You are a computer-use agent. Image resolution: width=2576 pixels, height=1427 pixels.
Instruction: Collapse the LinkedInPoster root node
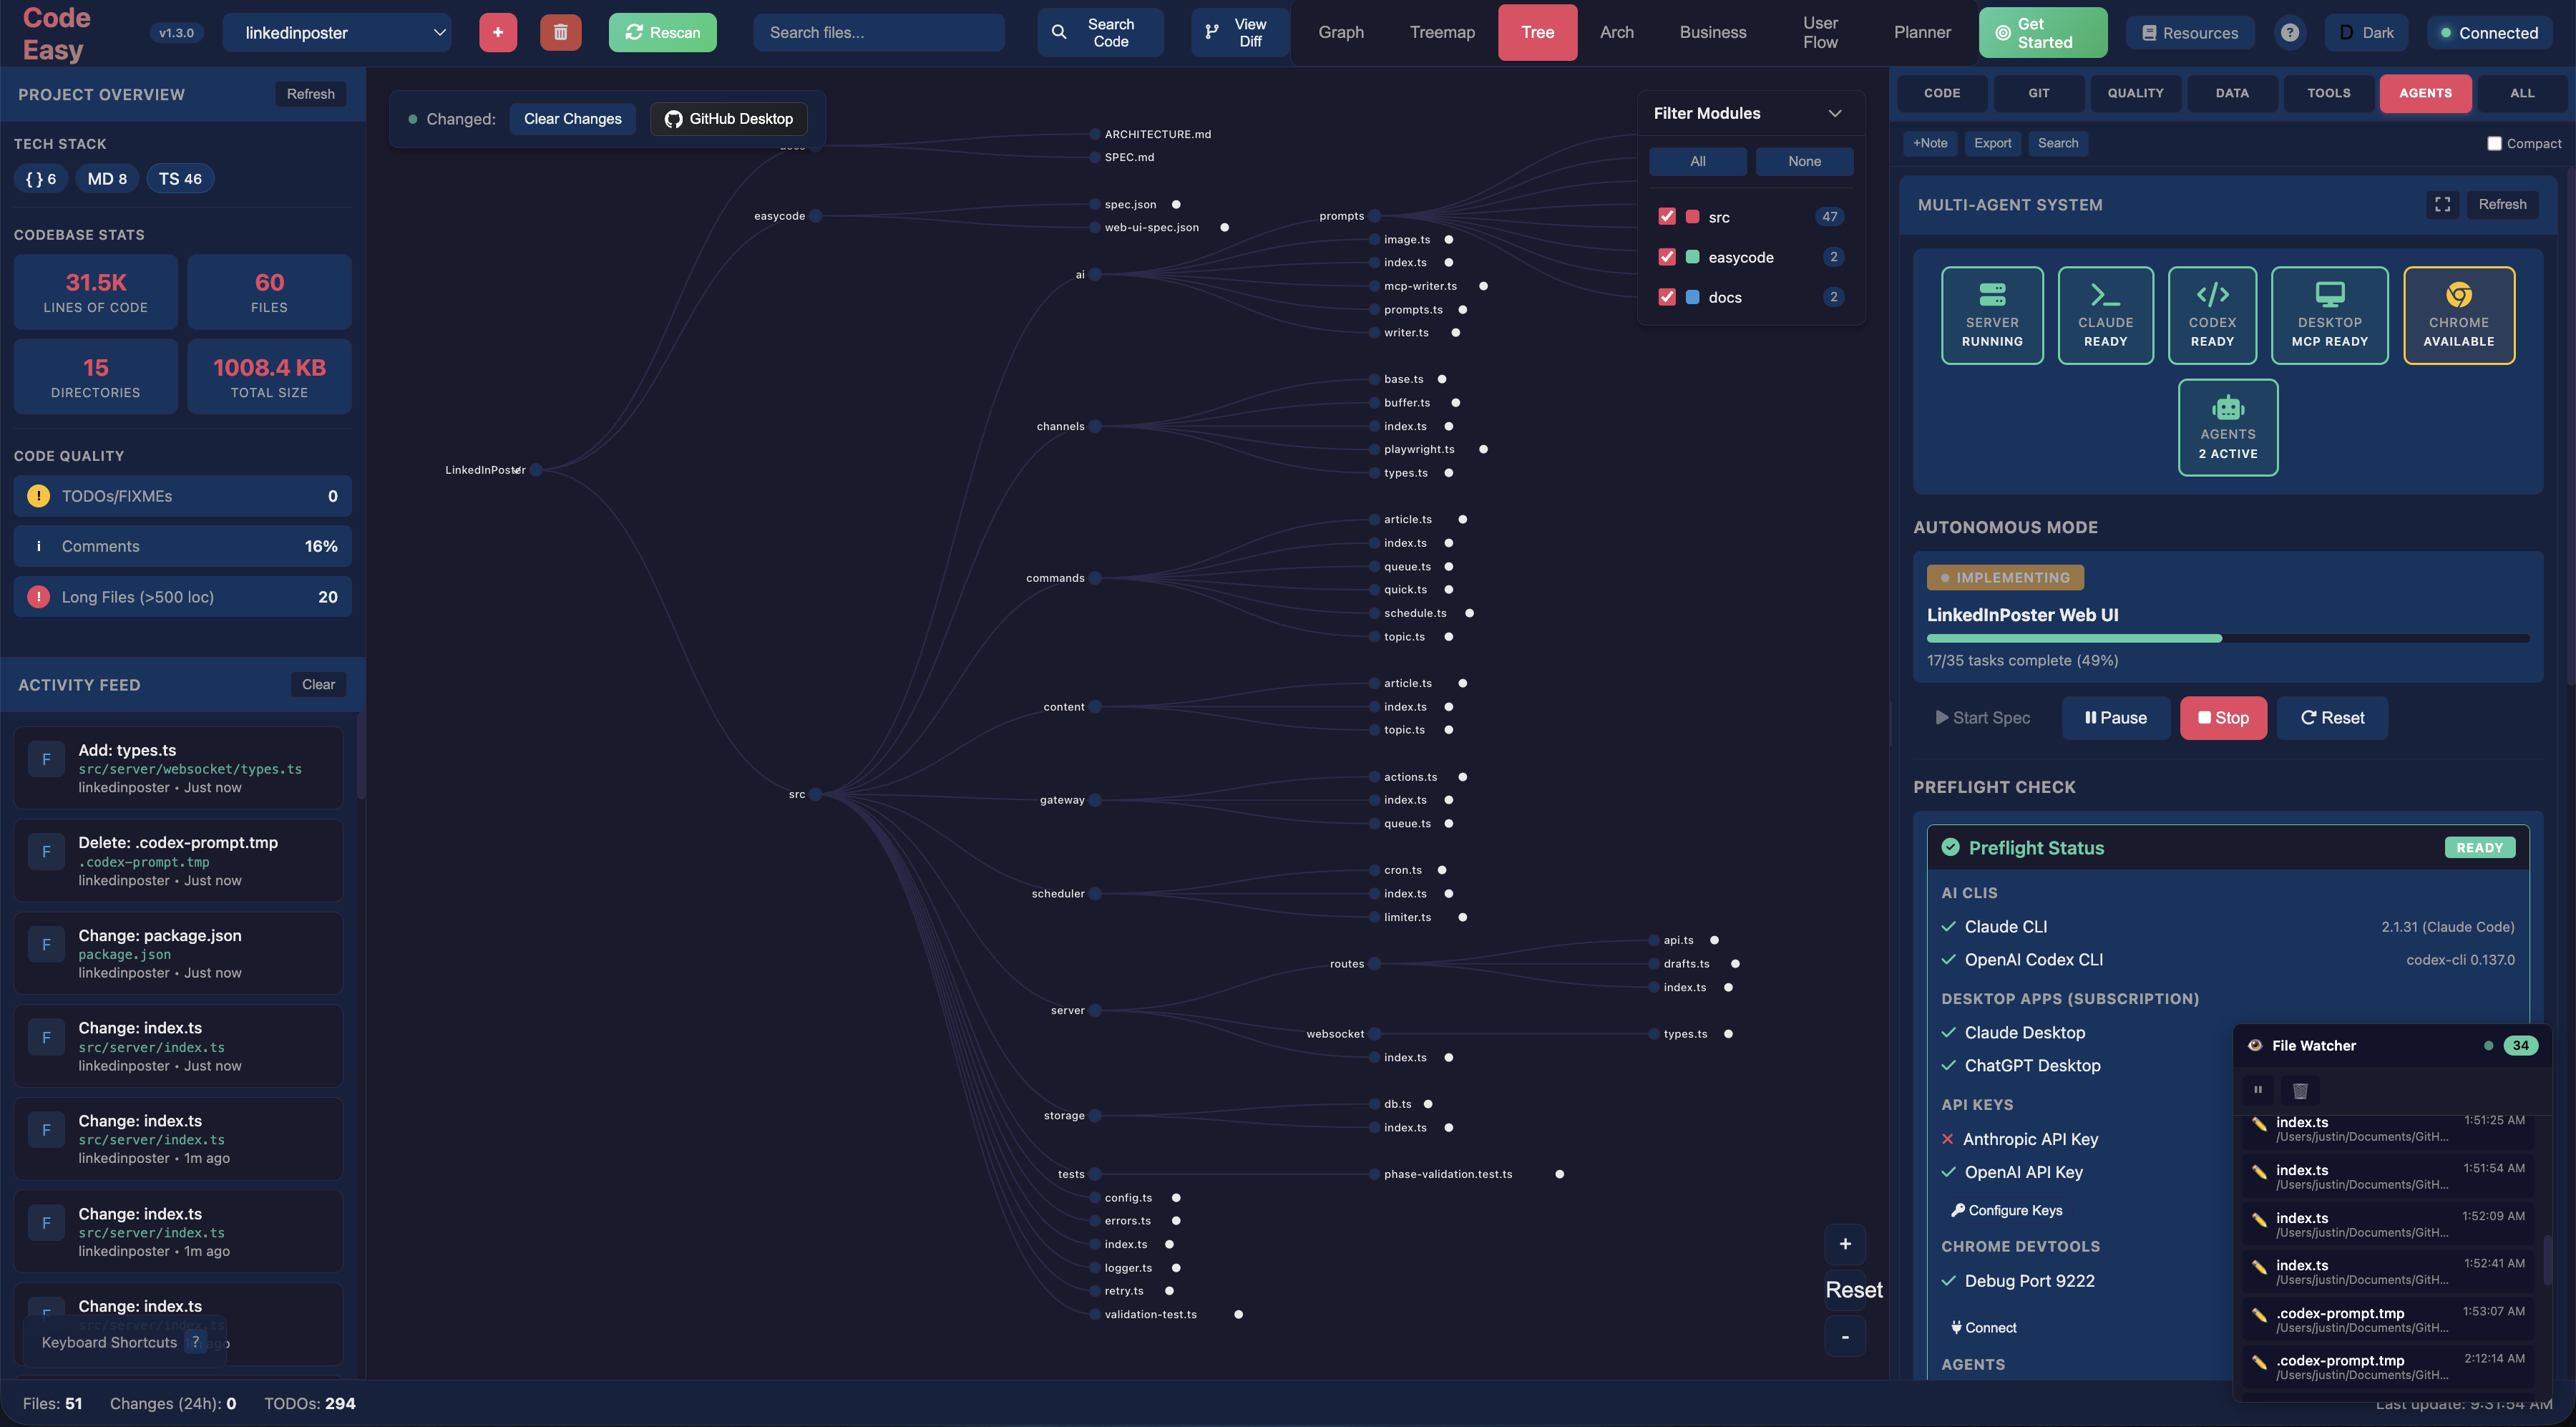click(536, 470)
